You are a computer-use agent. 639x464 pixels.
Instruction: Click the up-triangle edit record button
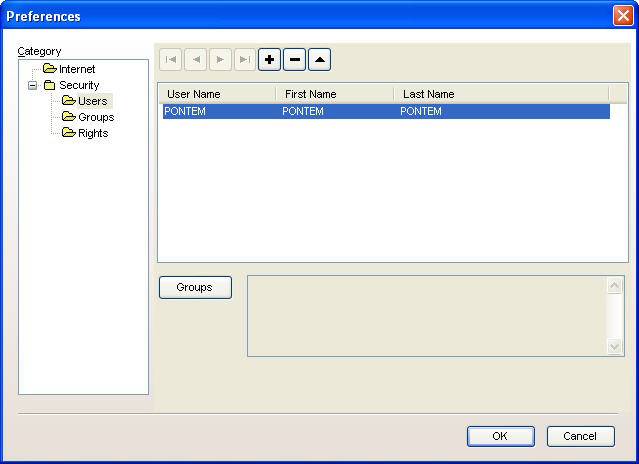click(320, 59)
